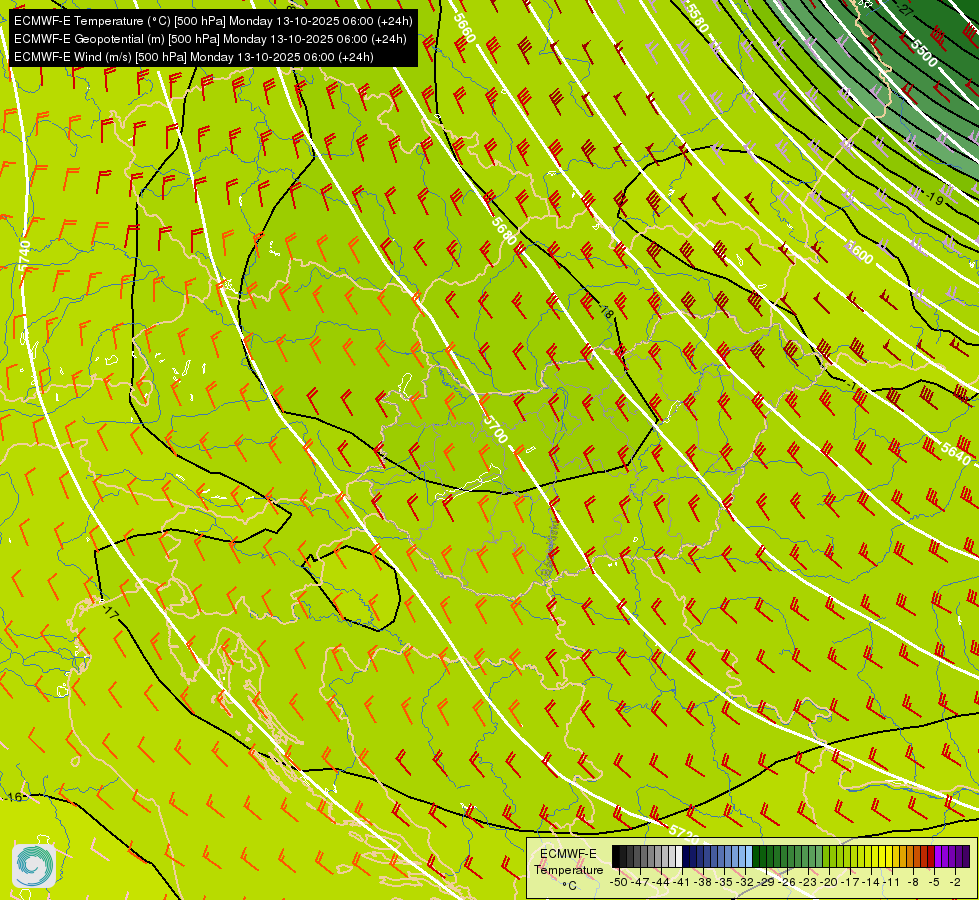This screenshot has height=900, width=979.
Task: Click the ECMWF-E Temperature °C legend title
Action: (x=568, y=869)
